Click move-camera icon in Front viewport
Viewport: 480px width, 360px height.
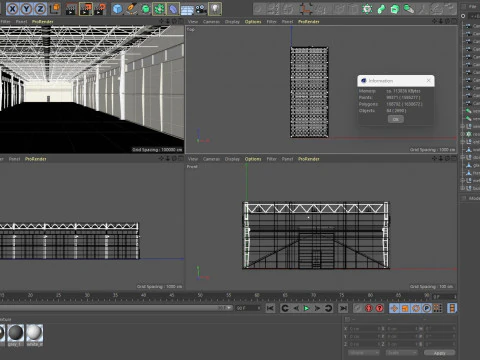[435, 159]
